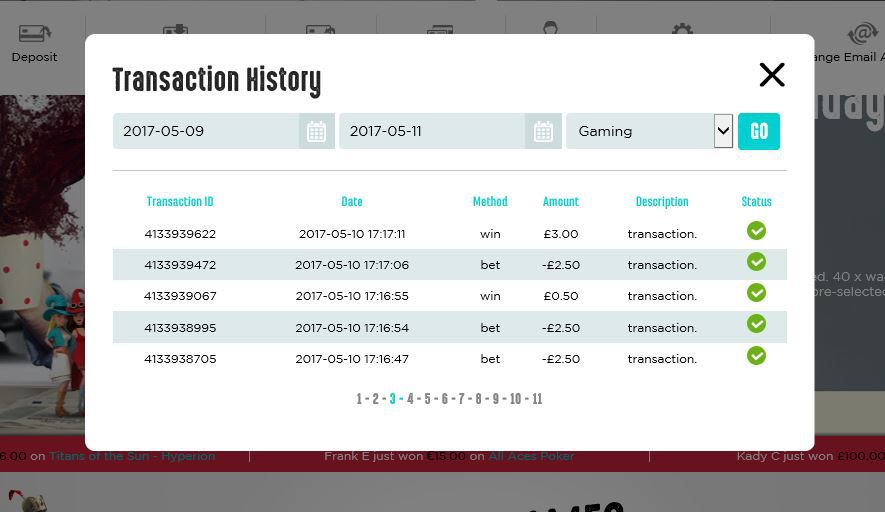Go to page 2 of transactions
This screenshot has height=512, width=885.
coord(375,399)
